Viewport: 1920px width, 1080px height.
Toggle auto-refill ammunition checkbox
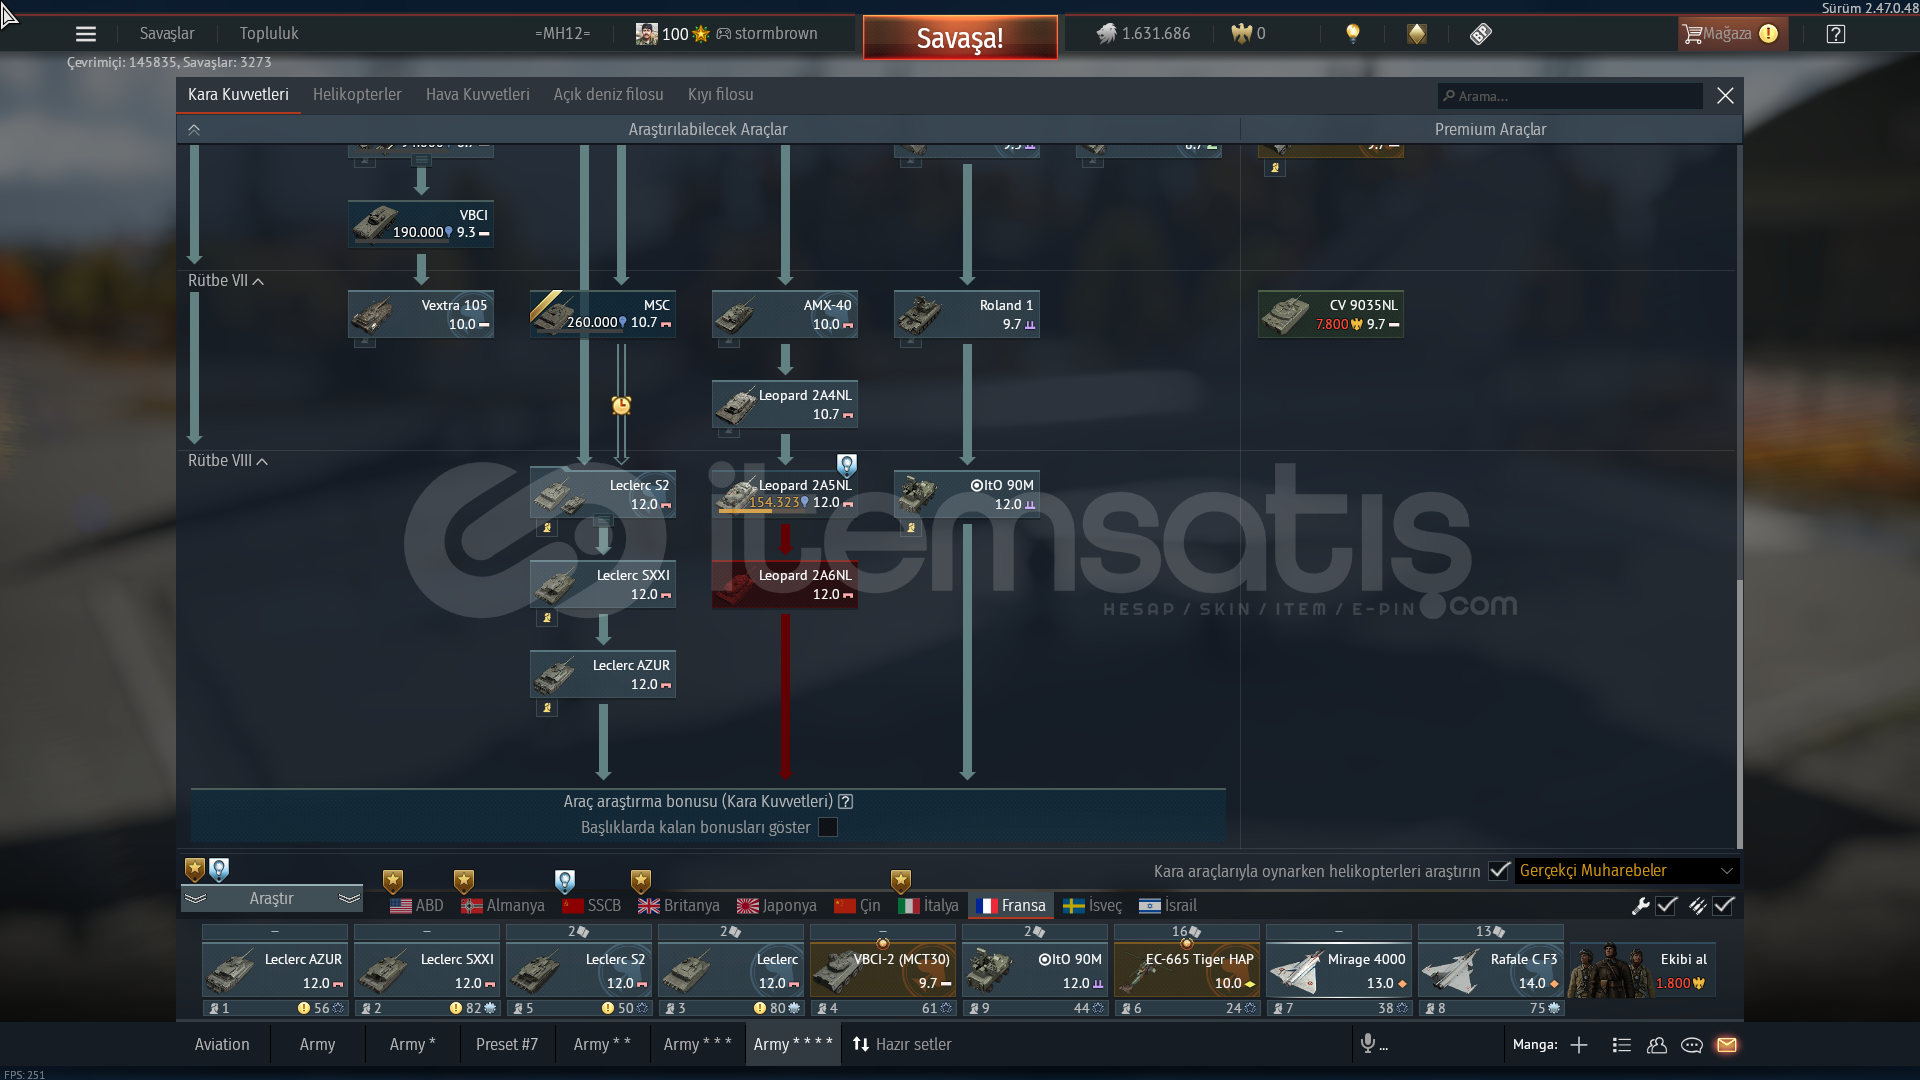point(1723,906)
